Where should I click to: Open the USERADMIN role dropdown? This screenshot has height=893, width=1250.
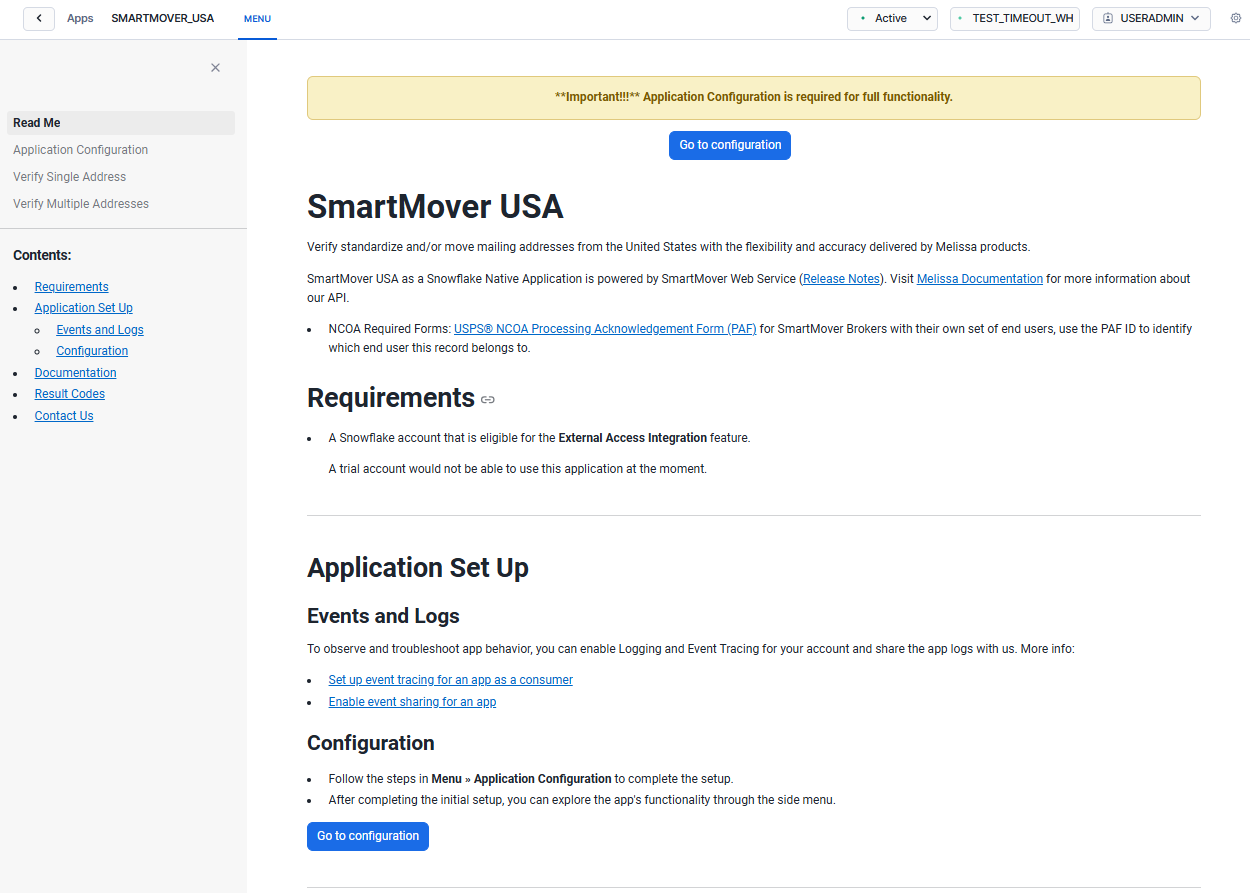pyautogui.click(x=1151, y=18)
